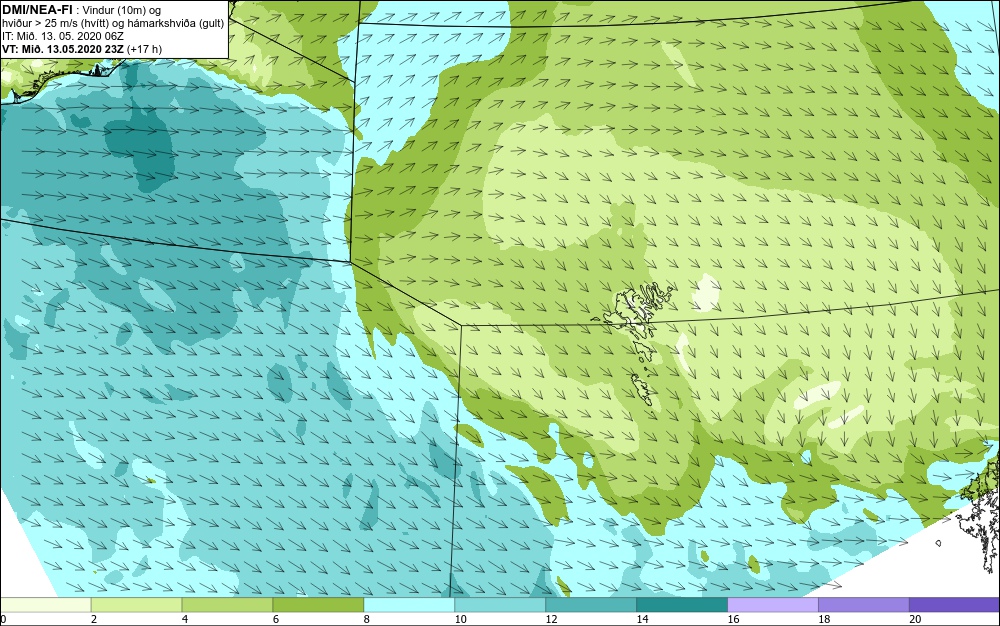This screenshot has height=626, width=1000.
Task: Click the 16–18 m/s light purple legend swatch
Action: click(x=773, y=605)
